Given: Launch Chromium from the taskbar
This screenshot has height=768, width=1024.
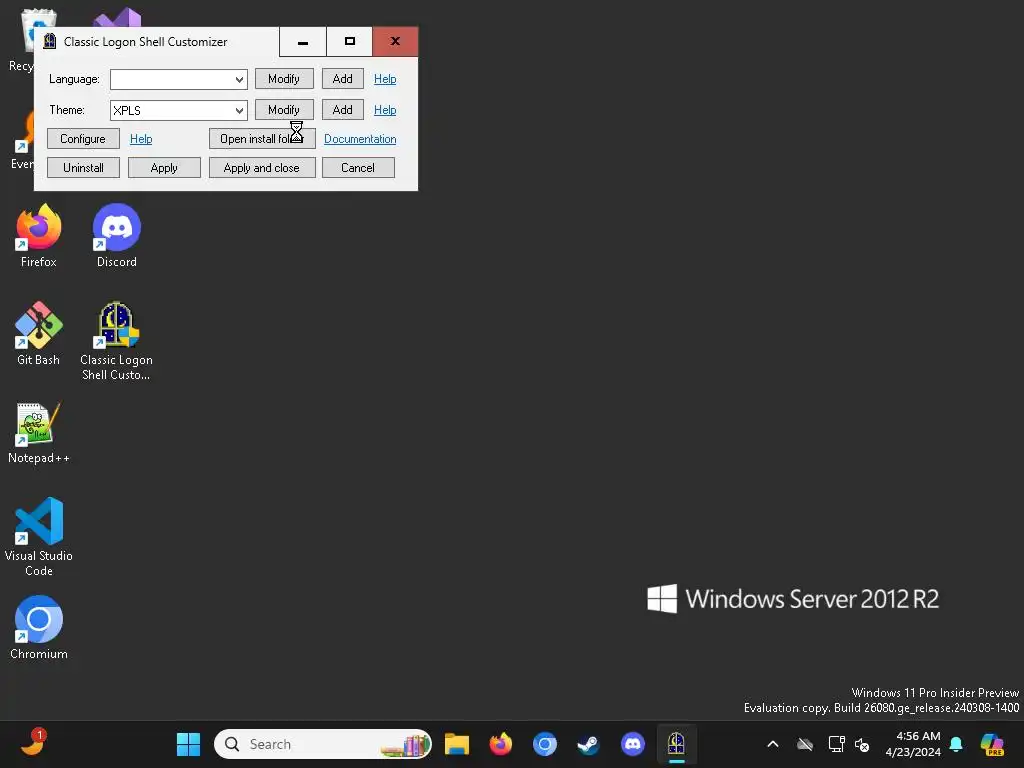Looking at the screenshot, I should pyautogui.click(x=545, y=744).
